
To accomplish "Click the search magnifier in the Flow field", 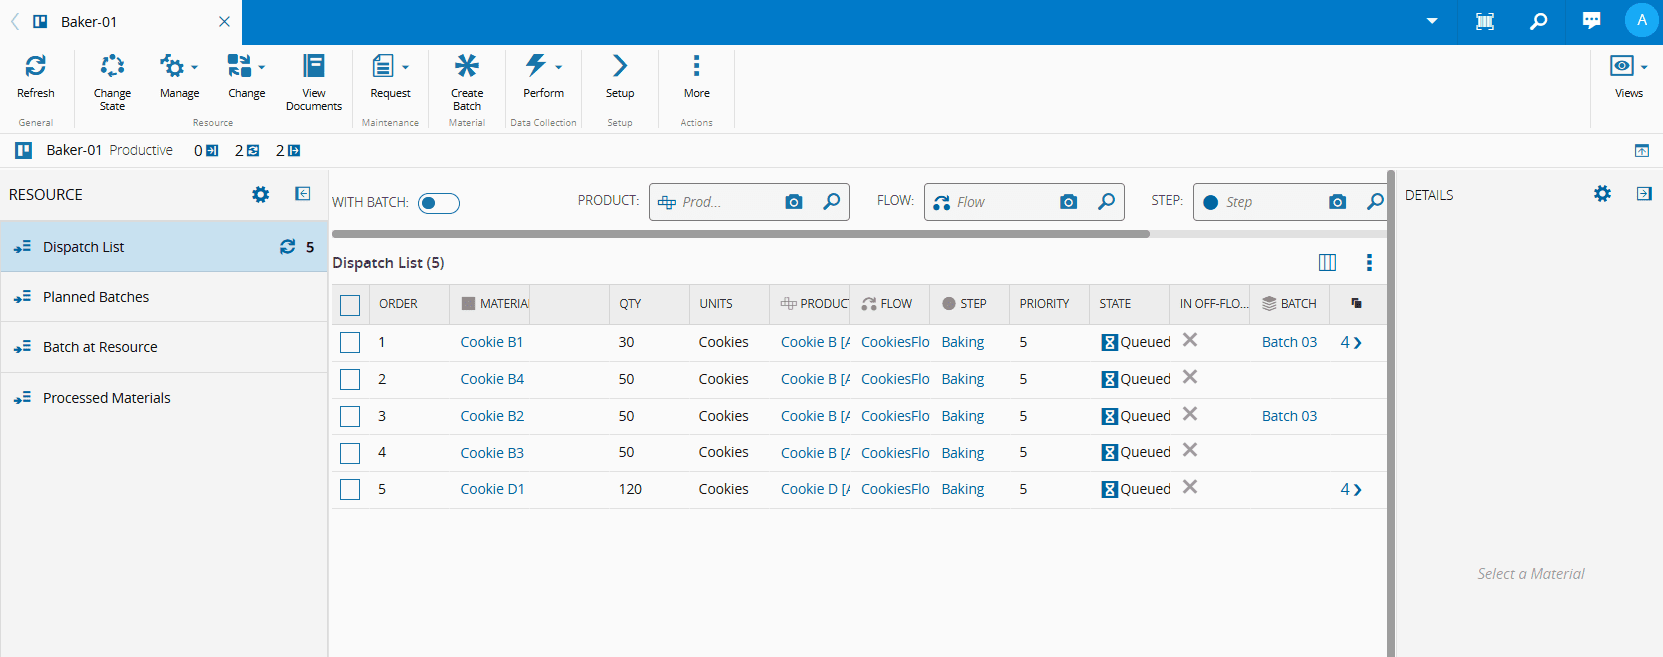I will 1106,202.
